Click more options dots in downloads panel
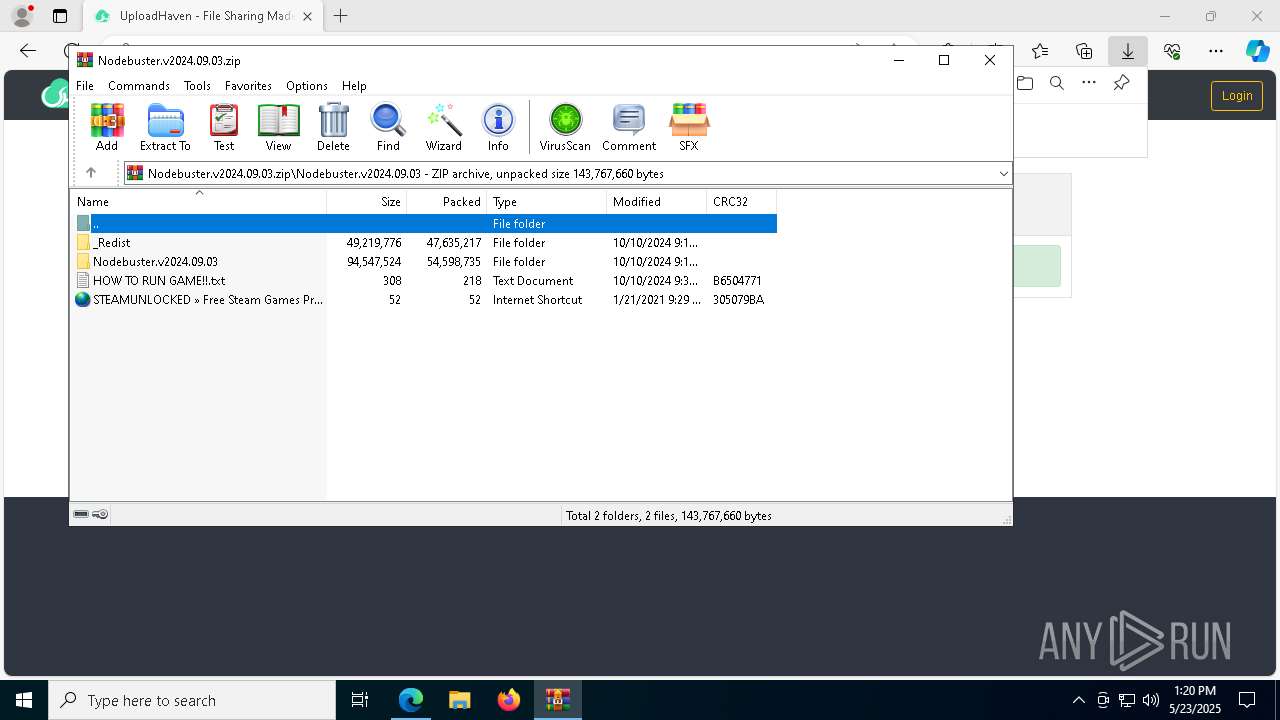Viewport: 1280px width, 720px height. 1089,83
